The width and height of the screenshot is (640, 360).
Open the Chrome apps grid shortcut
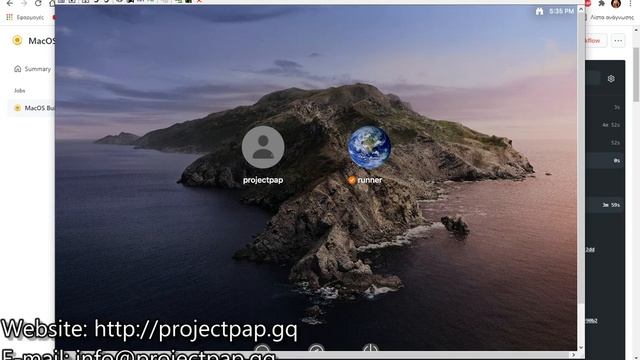pos(9,17)
